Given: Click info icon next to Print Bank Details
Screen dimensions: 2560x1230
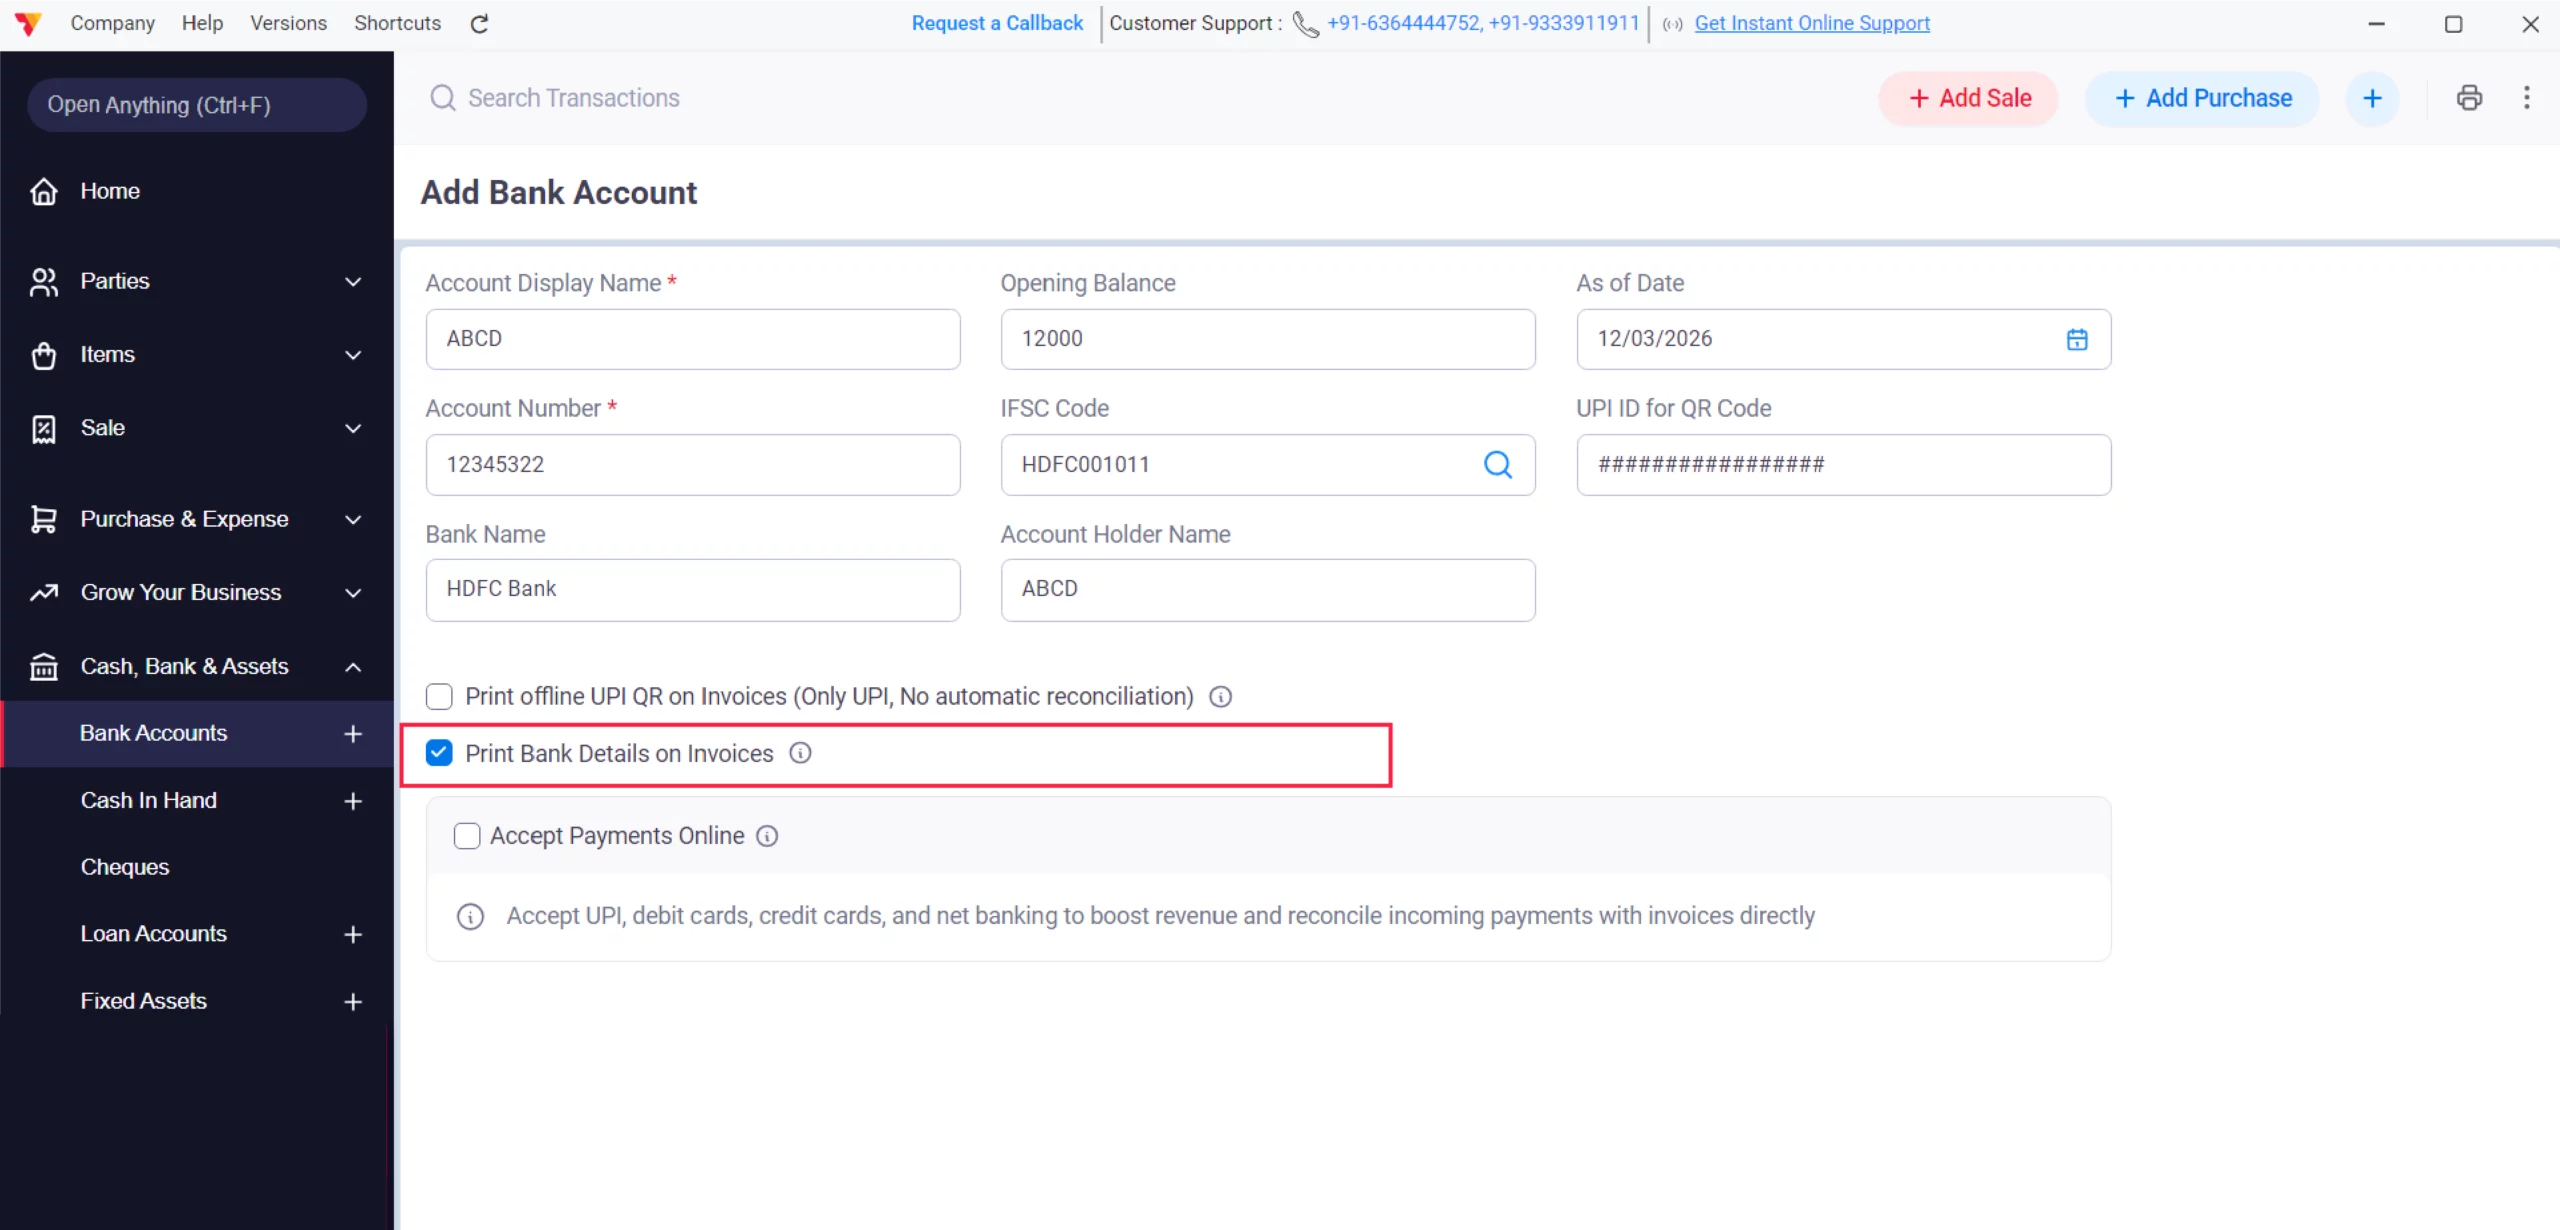Looking at the screenshot, I should coord(800,753).
